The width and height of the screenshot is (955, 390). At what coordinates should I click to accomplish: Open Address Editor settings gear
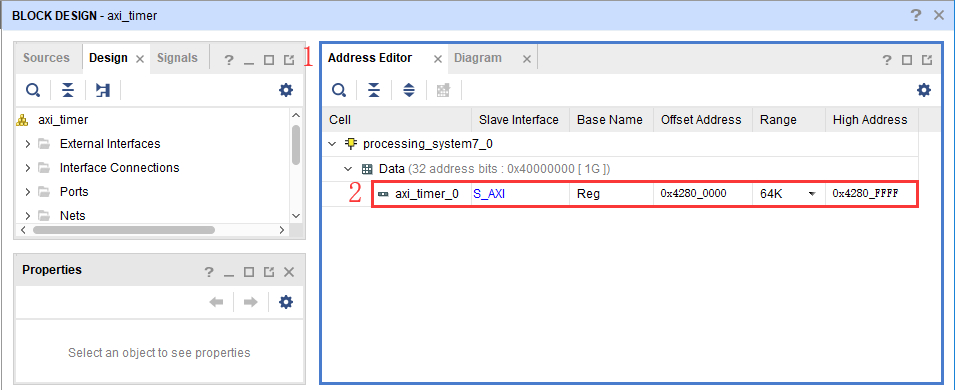[924, 90]
